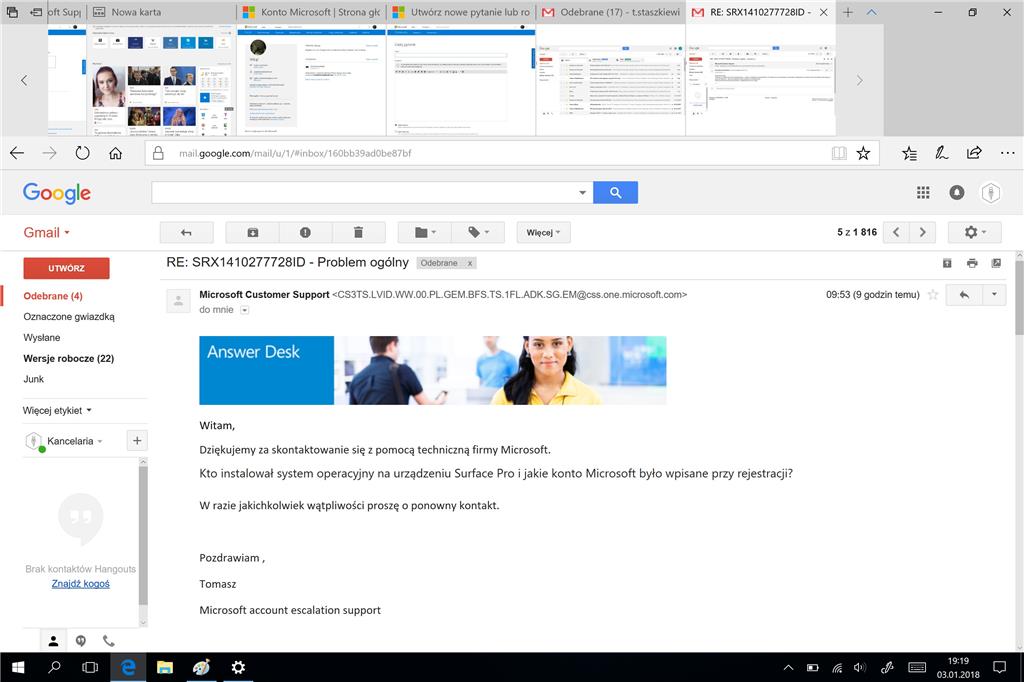Switch to the Odebrane (17) Gmail tab
The image size is (1024, 682).
point(611,12)
